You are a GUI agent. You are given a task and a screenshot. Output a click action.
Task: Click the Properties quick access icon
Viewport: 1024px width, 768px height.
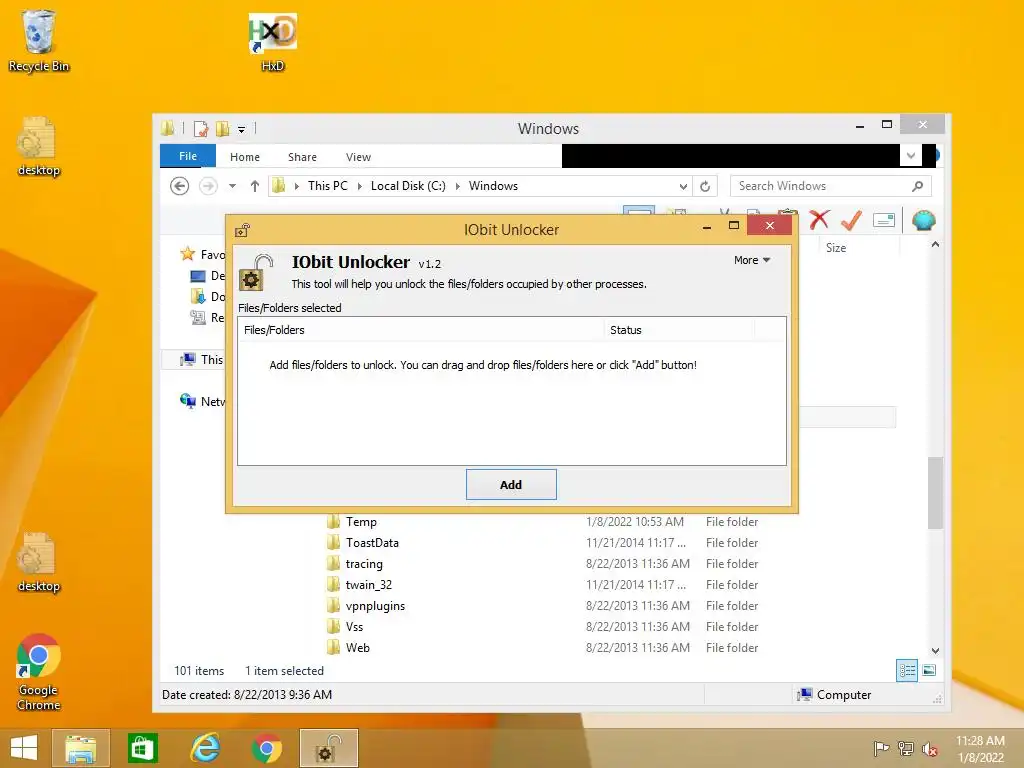[201, 129]
